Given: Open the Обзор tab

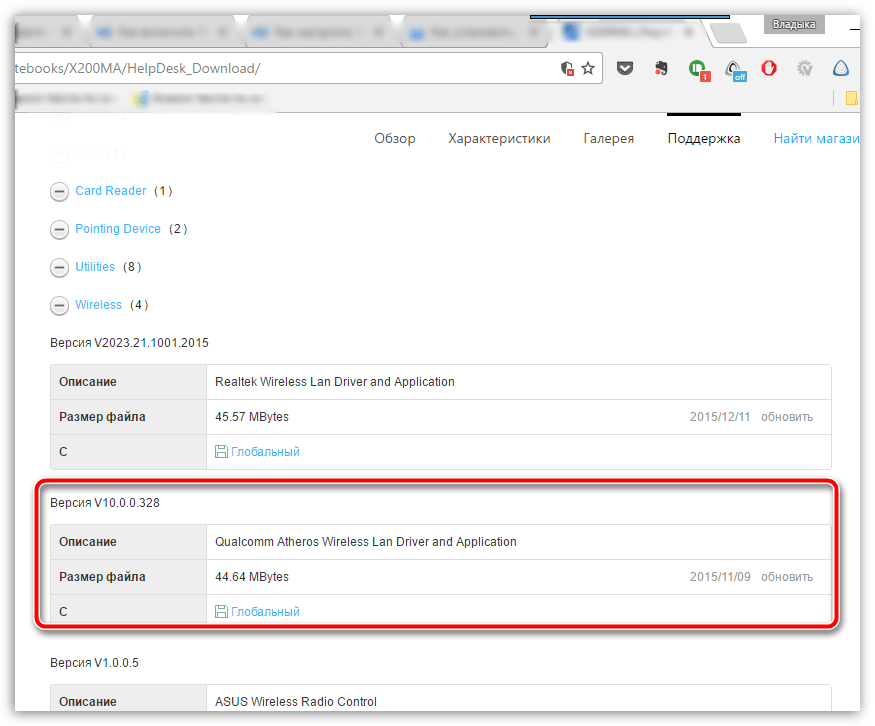Looking at the screenshot, I should (394, 139).
